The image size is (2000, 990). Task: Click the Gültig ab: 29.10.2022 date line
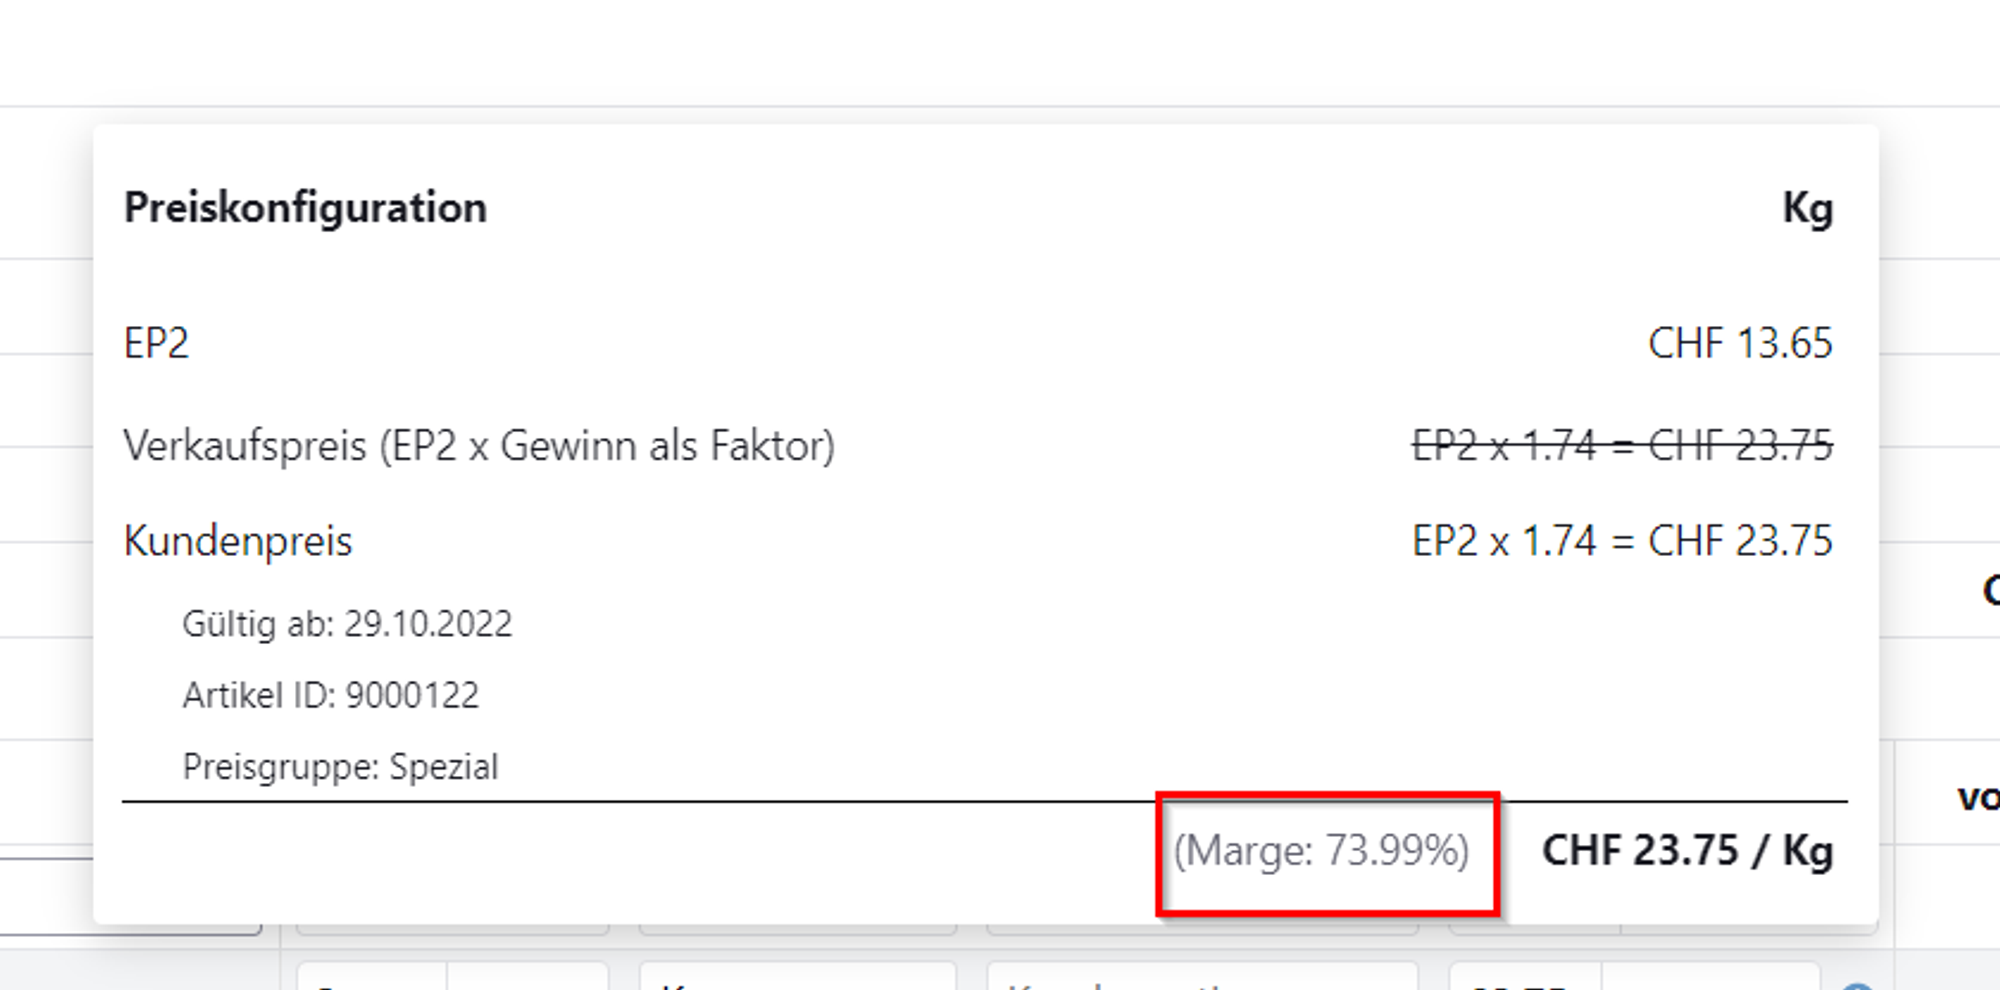coord(347,624)
